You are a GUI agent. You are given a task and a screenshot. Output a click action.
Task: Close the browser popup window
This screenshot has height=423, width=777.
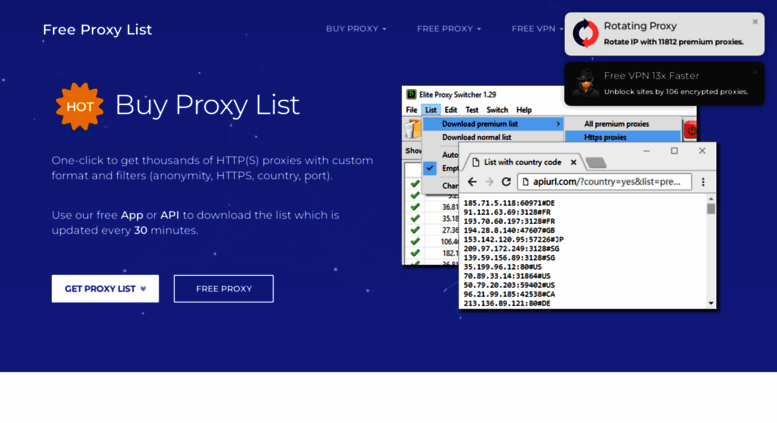coord(702,151)
